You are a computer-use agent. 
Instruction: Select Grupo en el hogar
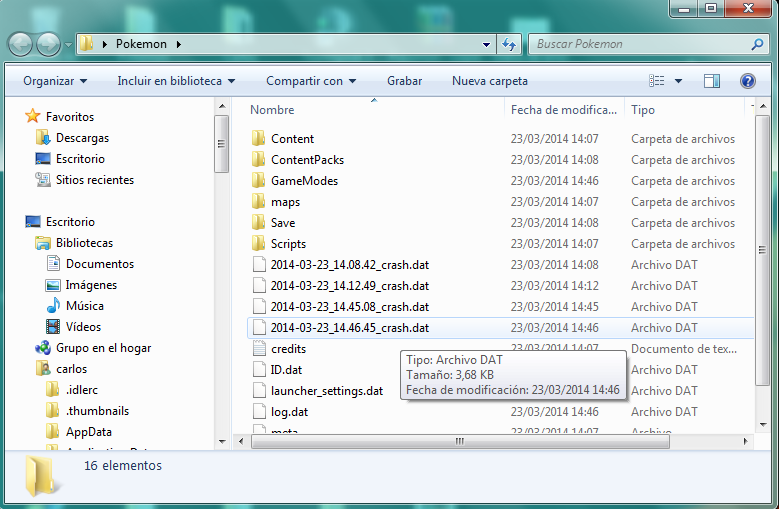(103, 348)
